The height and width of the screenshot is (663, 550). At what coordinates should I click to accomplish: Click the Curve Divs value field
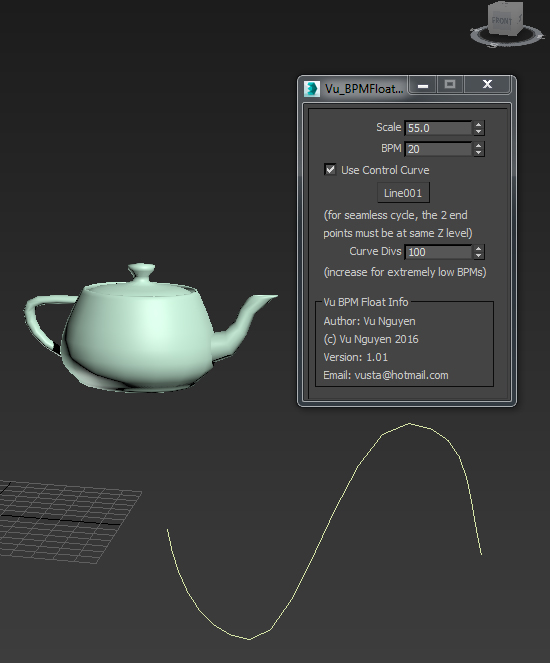[438, 252]
